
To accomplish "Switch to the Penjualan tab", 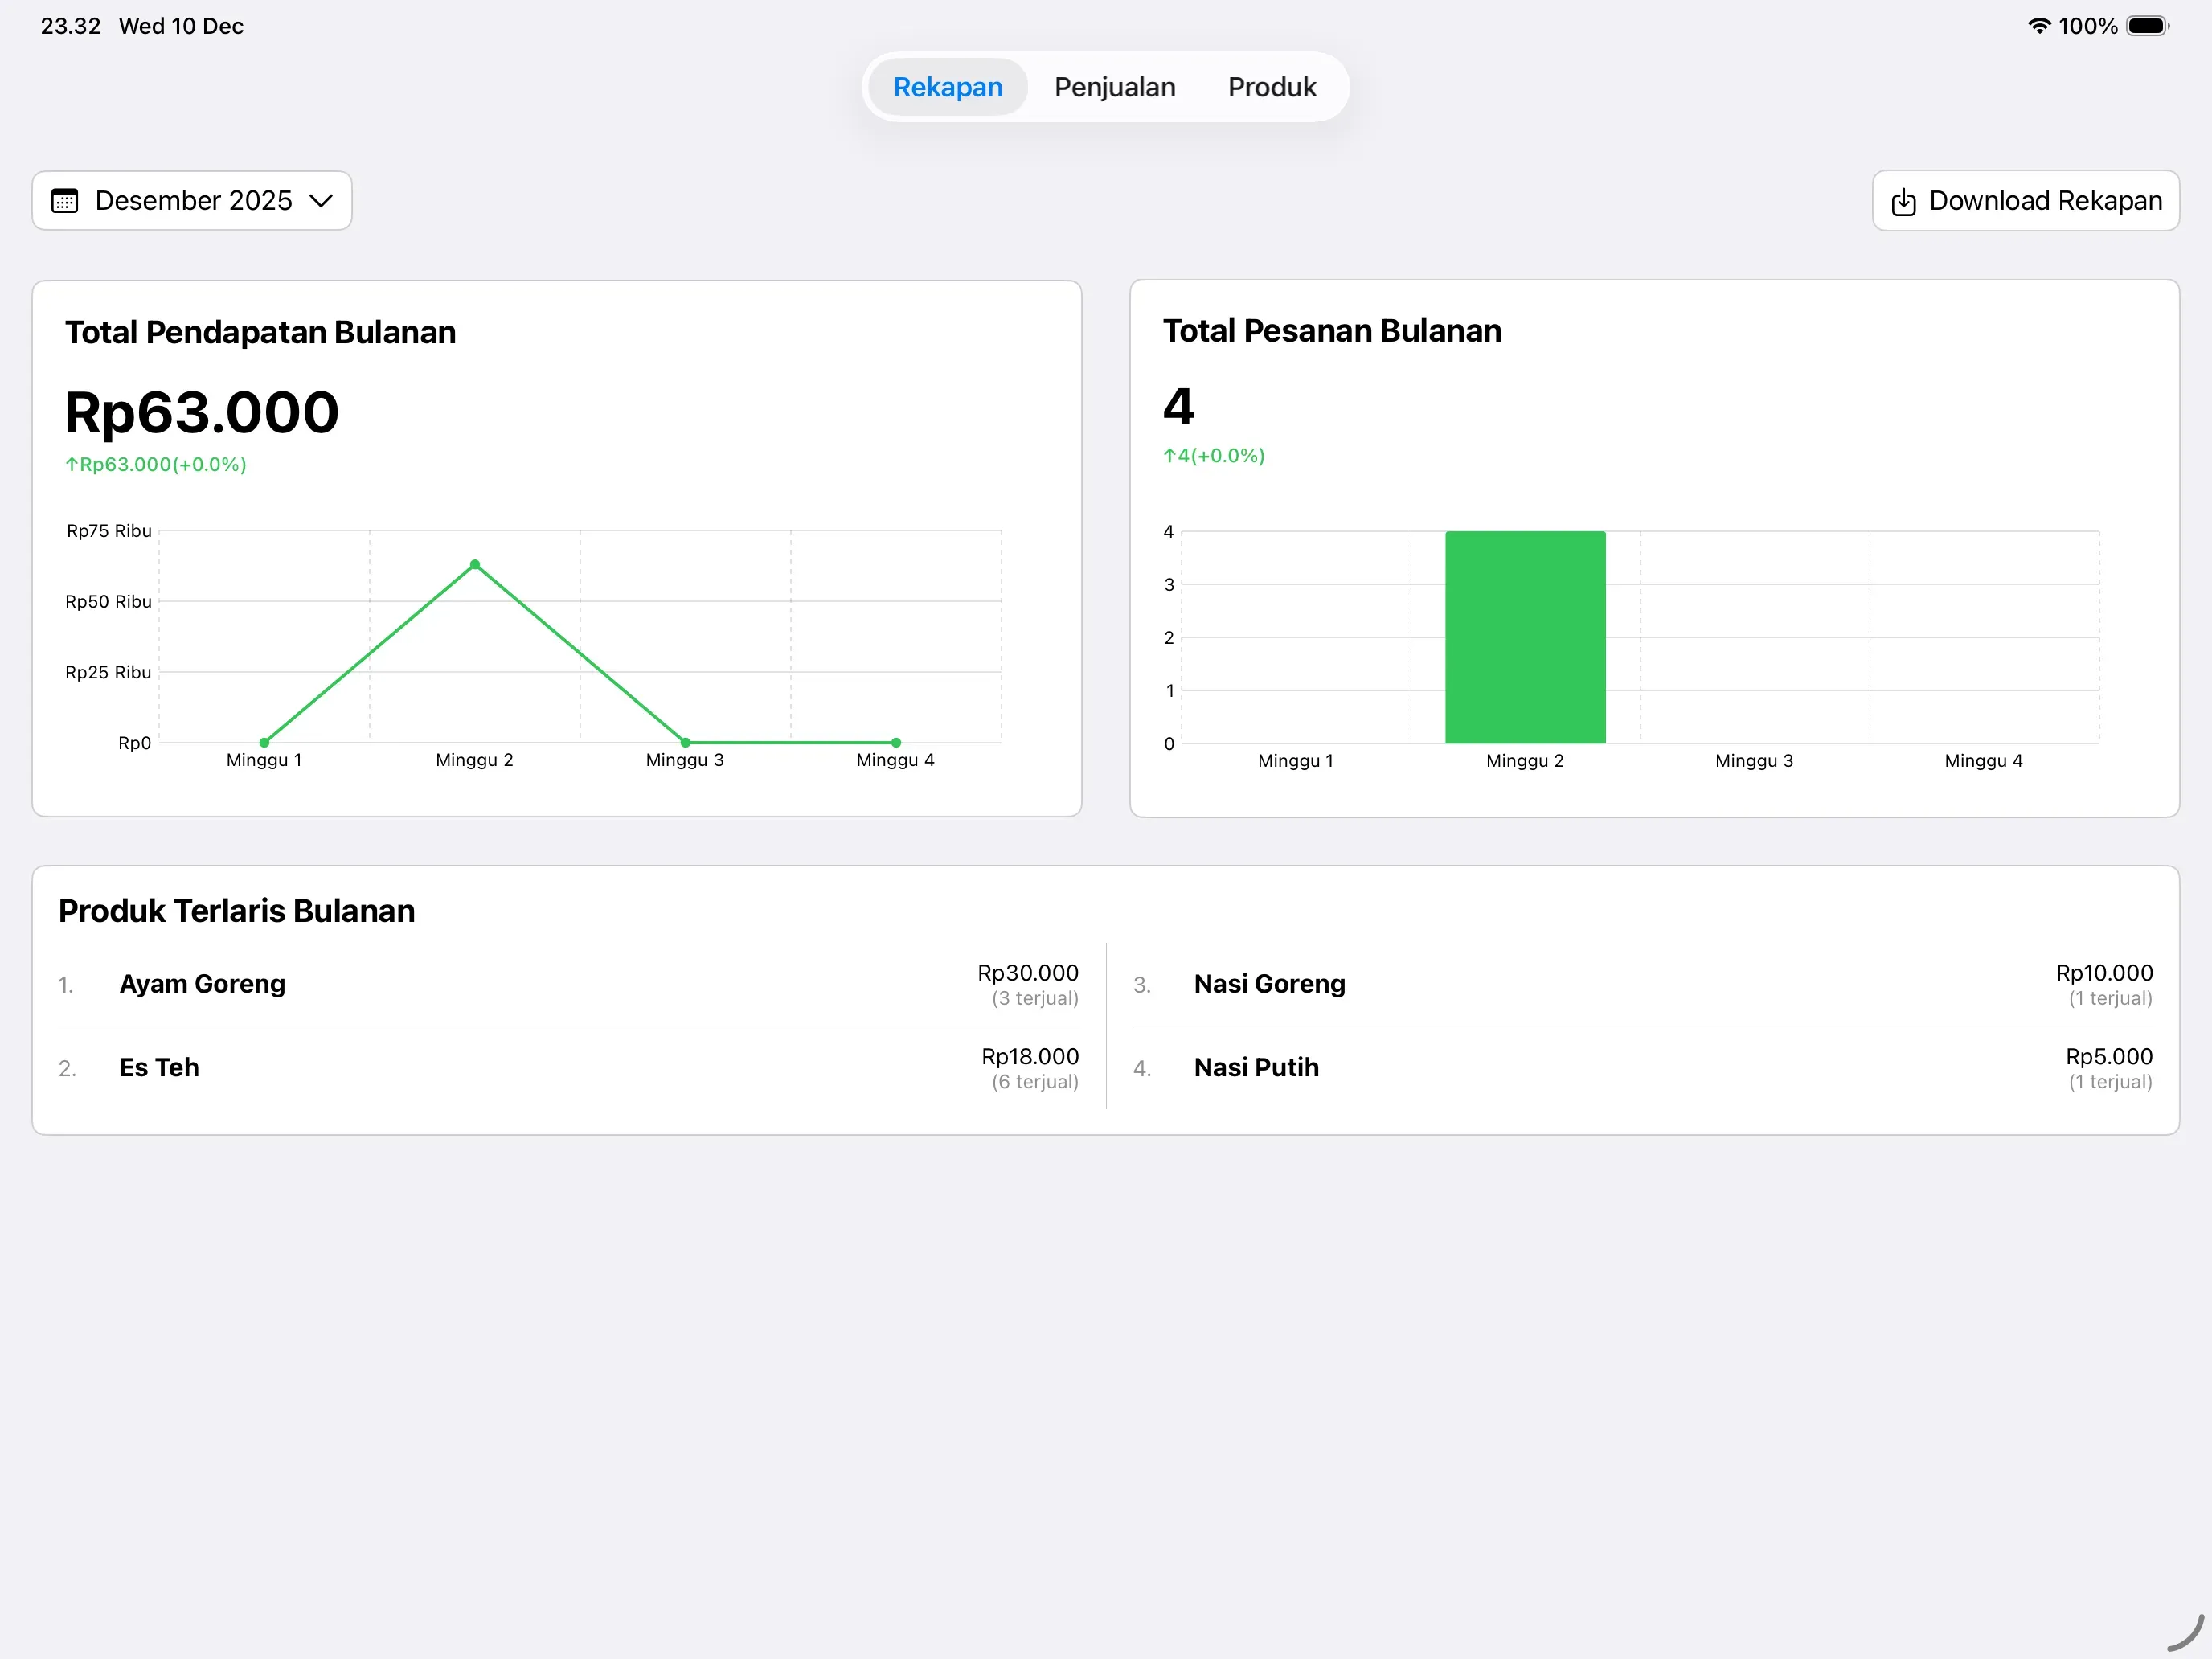I will [x=1114, y=87].
